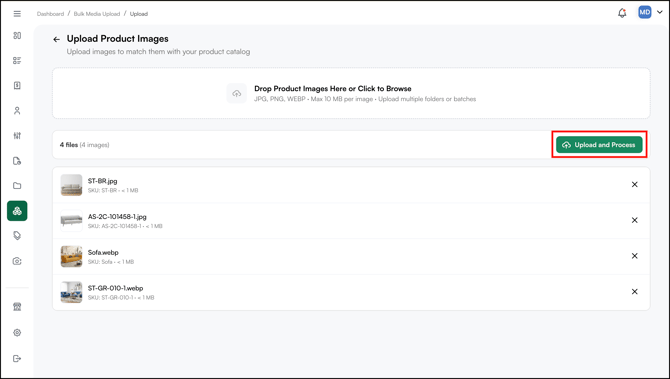Remove AS-2C-101458-1.jpg from the list
This screenshot has width=670, height=379.
635,220
